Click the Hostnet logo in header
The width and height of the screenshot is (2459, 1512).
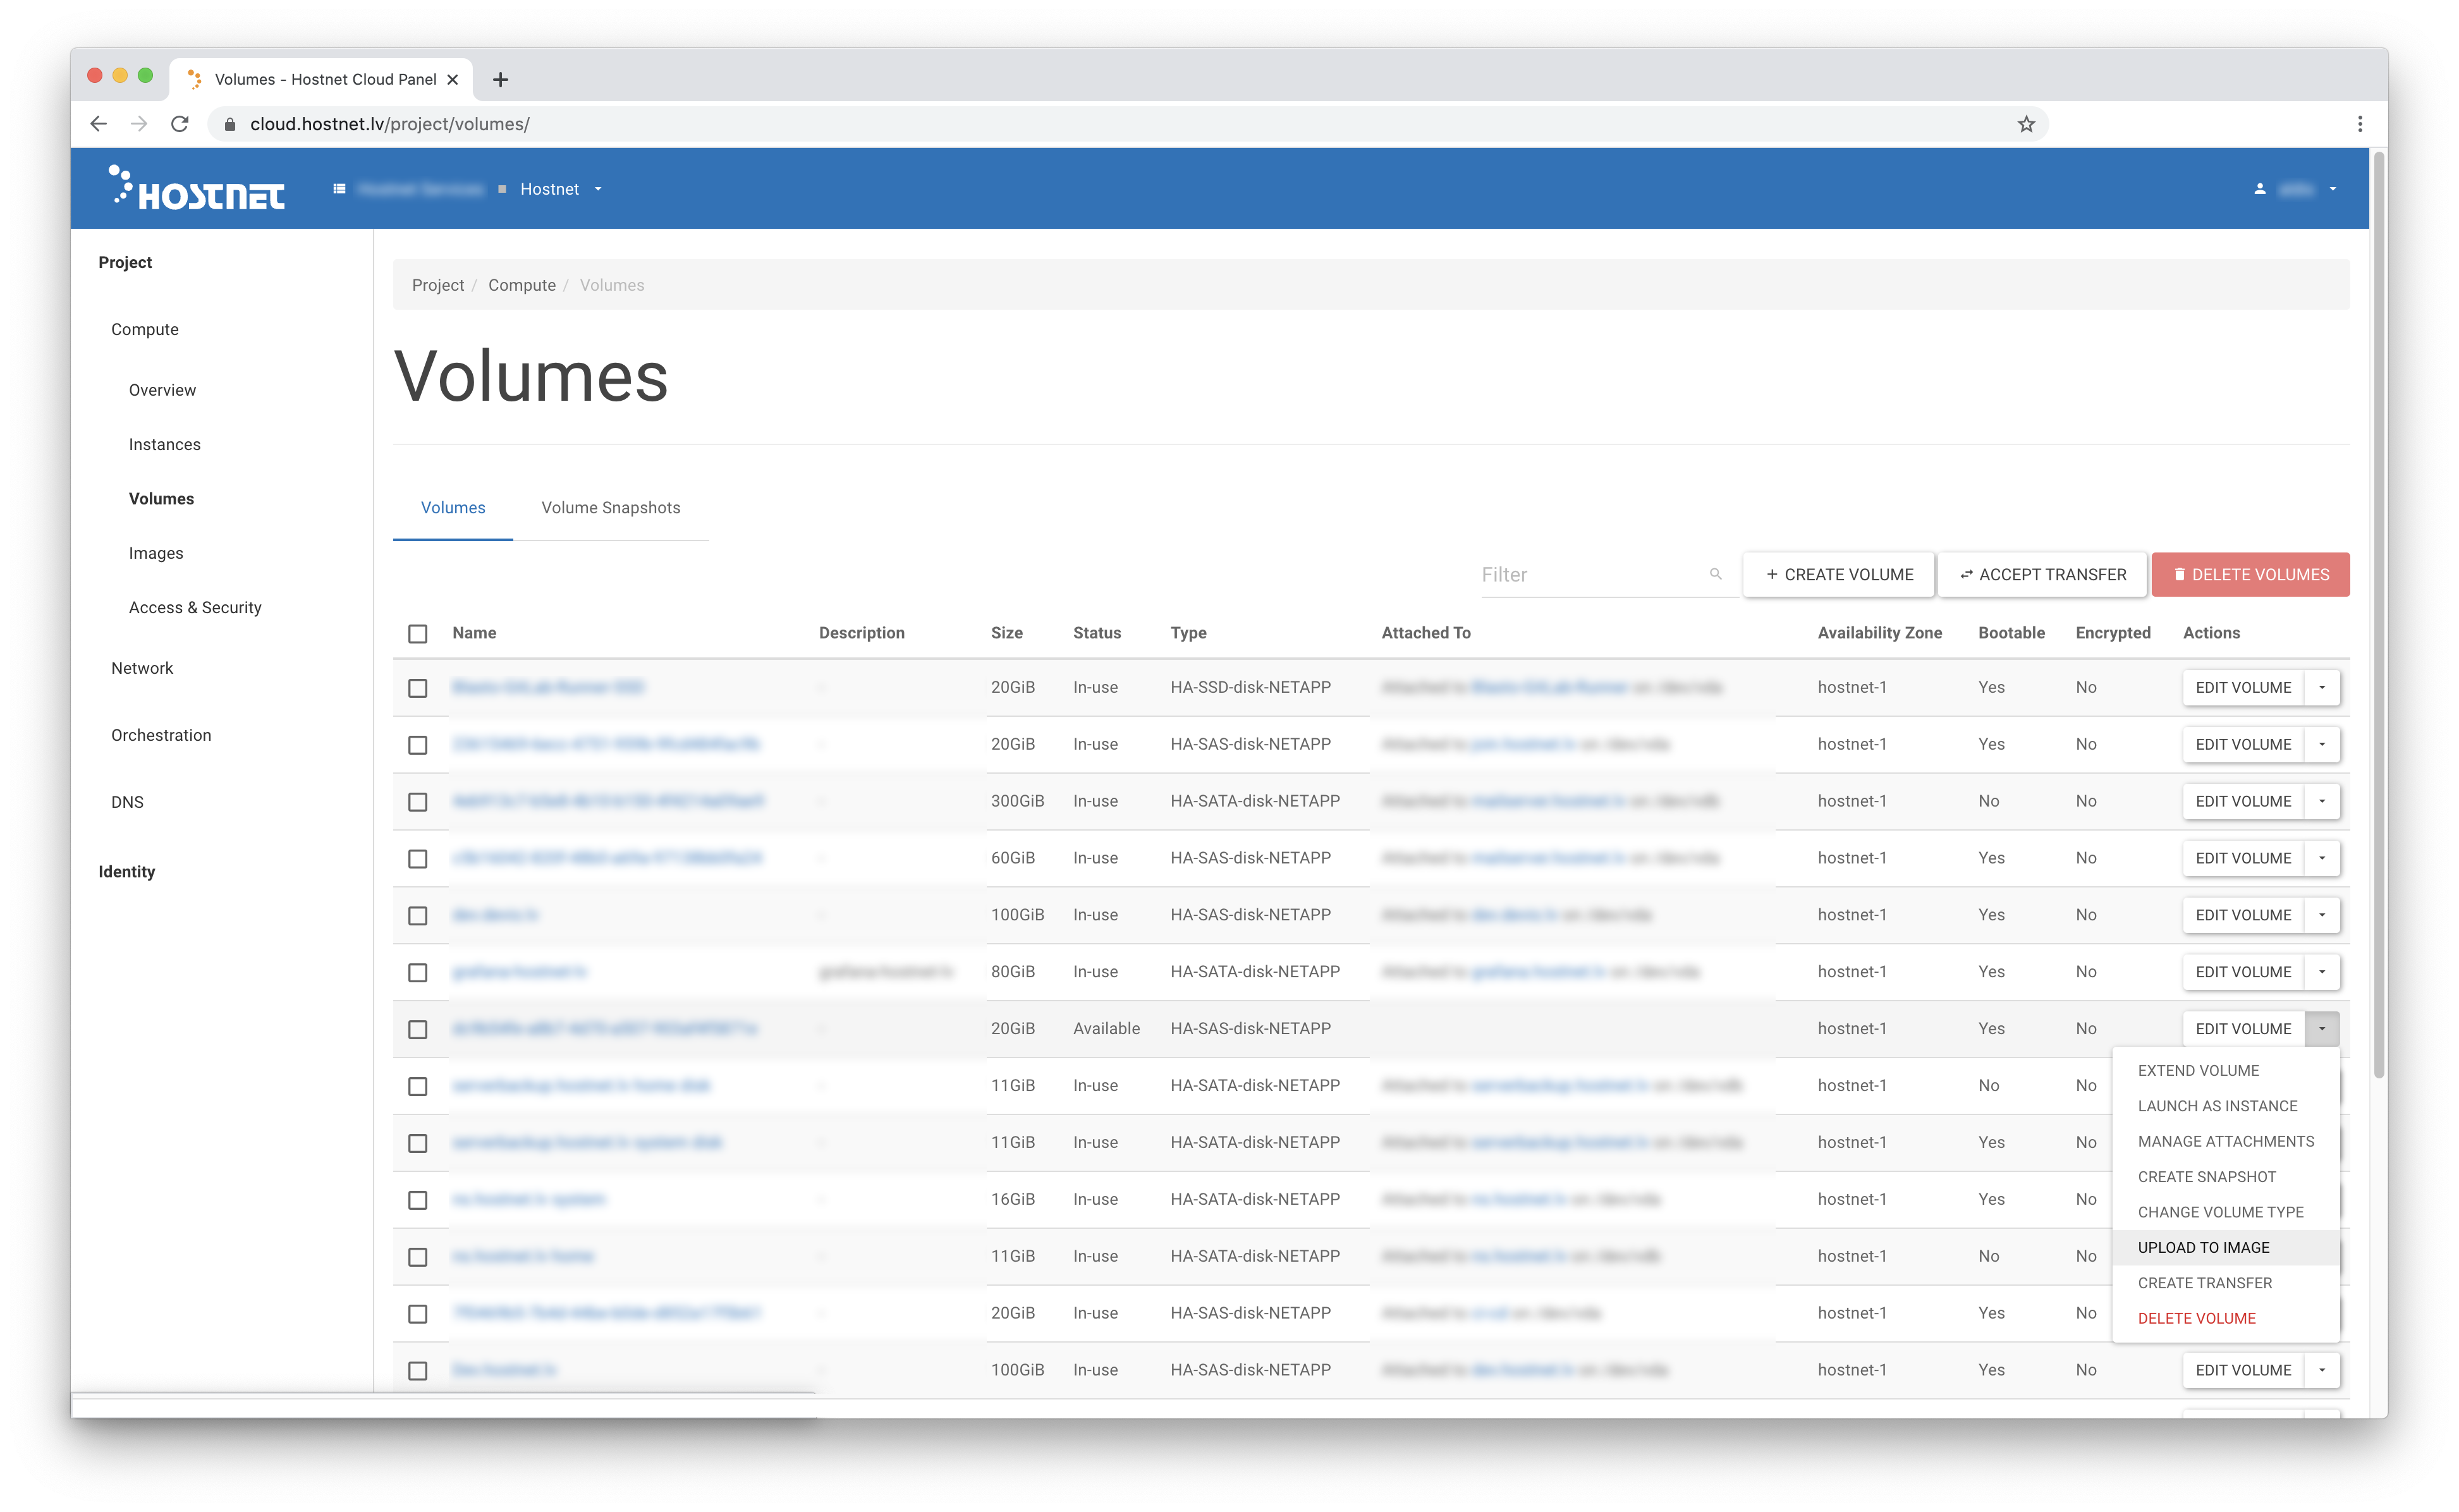pyautogui.click(x=197, y=188)
